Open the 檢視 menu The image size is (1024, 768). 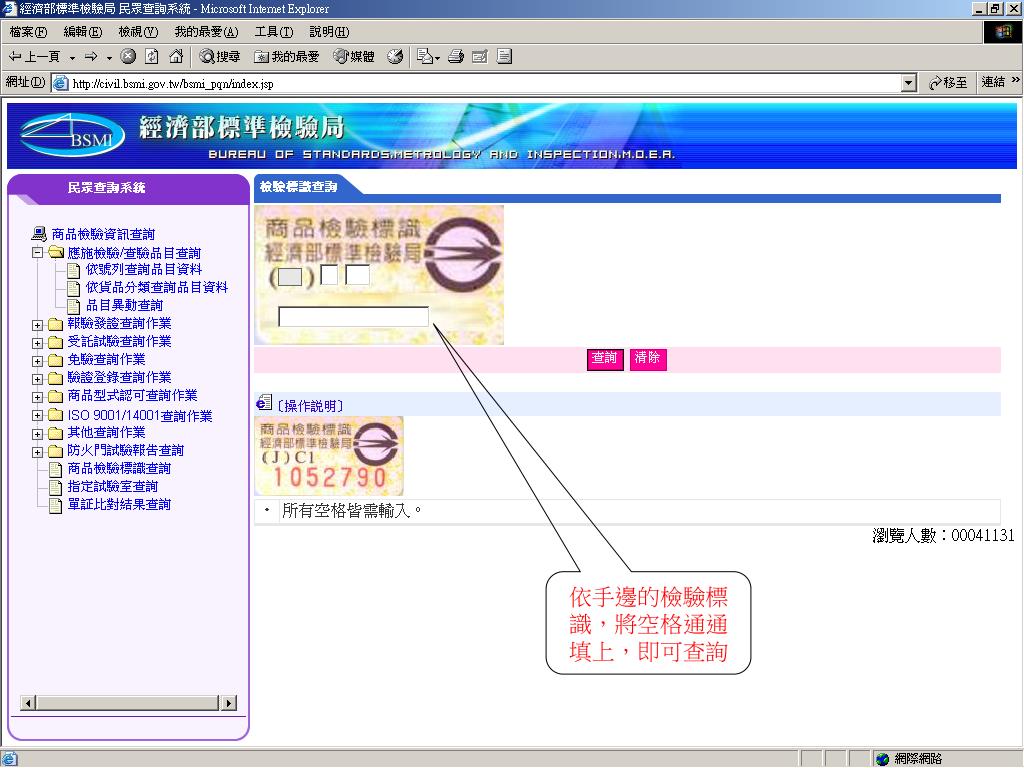pos(138,31)
